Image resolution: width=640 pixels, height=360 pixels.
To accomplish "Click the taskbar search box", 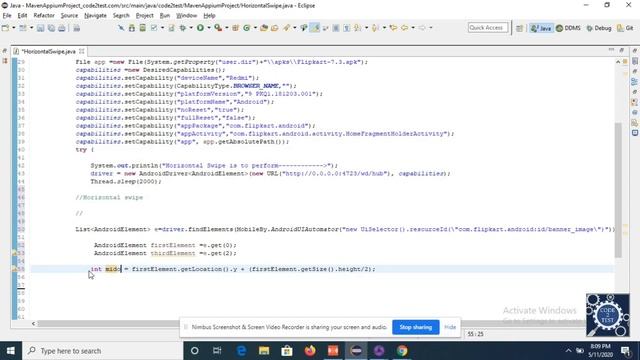I will [x=102, y=351].
